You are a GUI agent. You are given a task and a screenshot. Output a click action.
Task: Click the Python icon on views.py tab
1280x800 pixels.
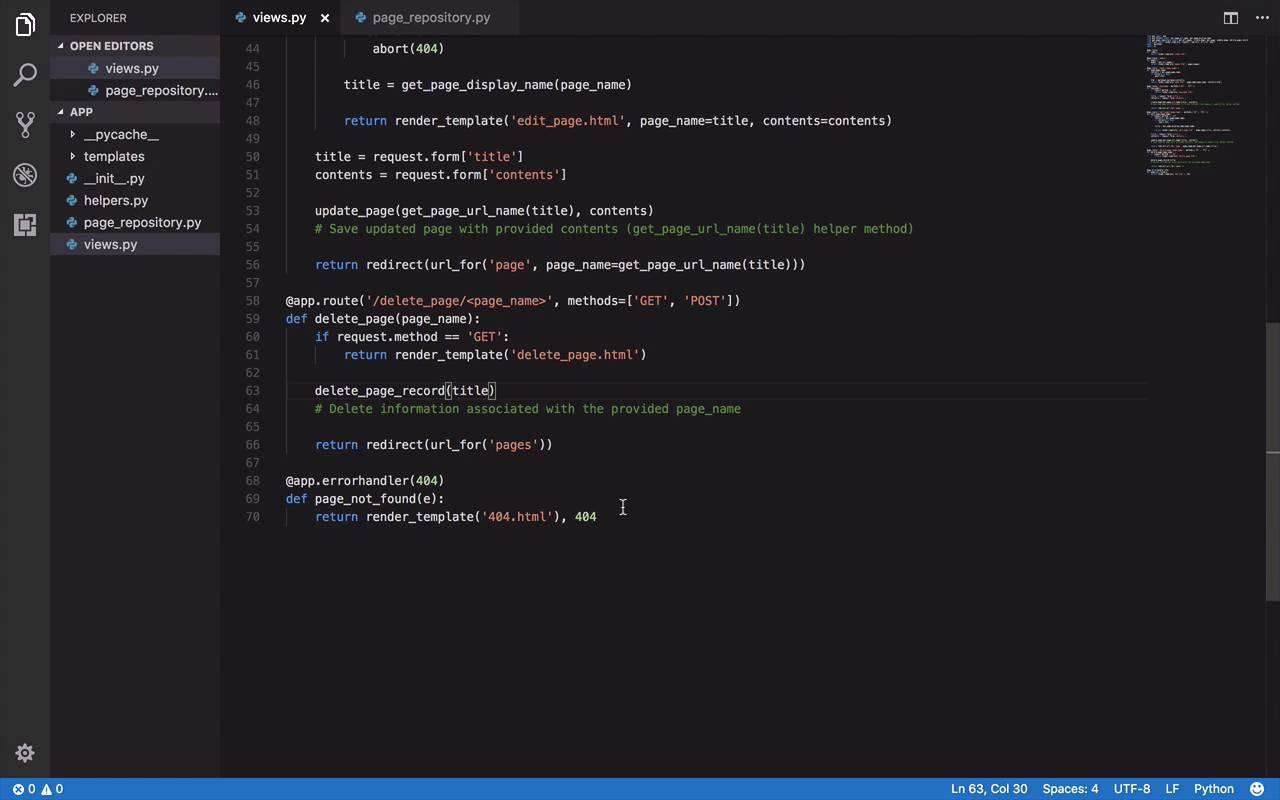pos(240,17)
